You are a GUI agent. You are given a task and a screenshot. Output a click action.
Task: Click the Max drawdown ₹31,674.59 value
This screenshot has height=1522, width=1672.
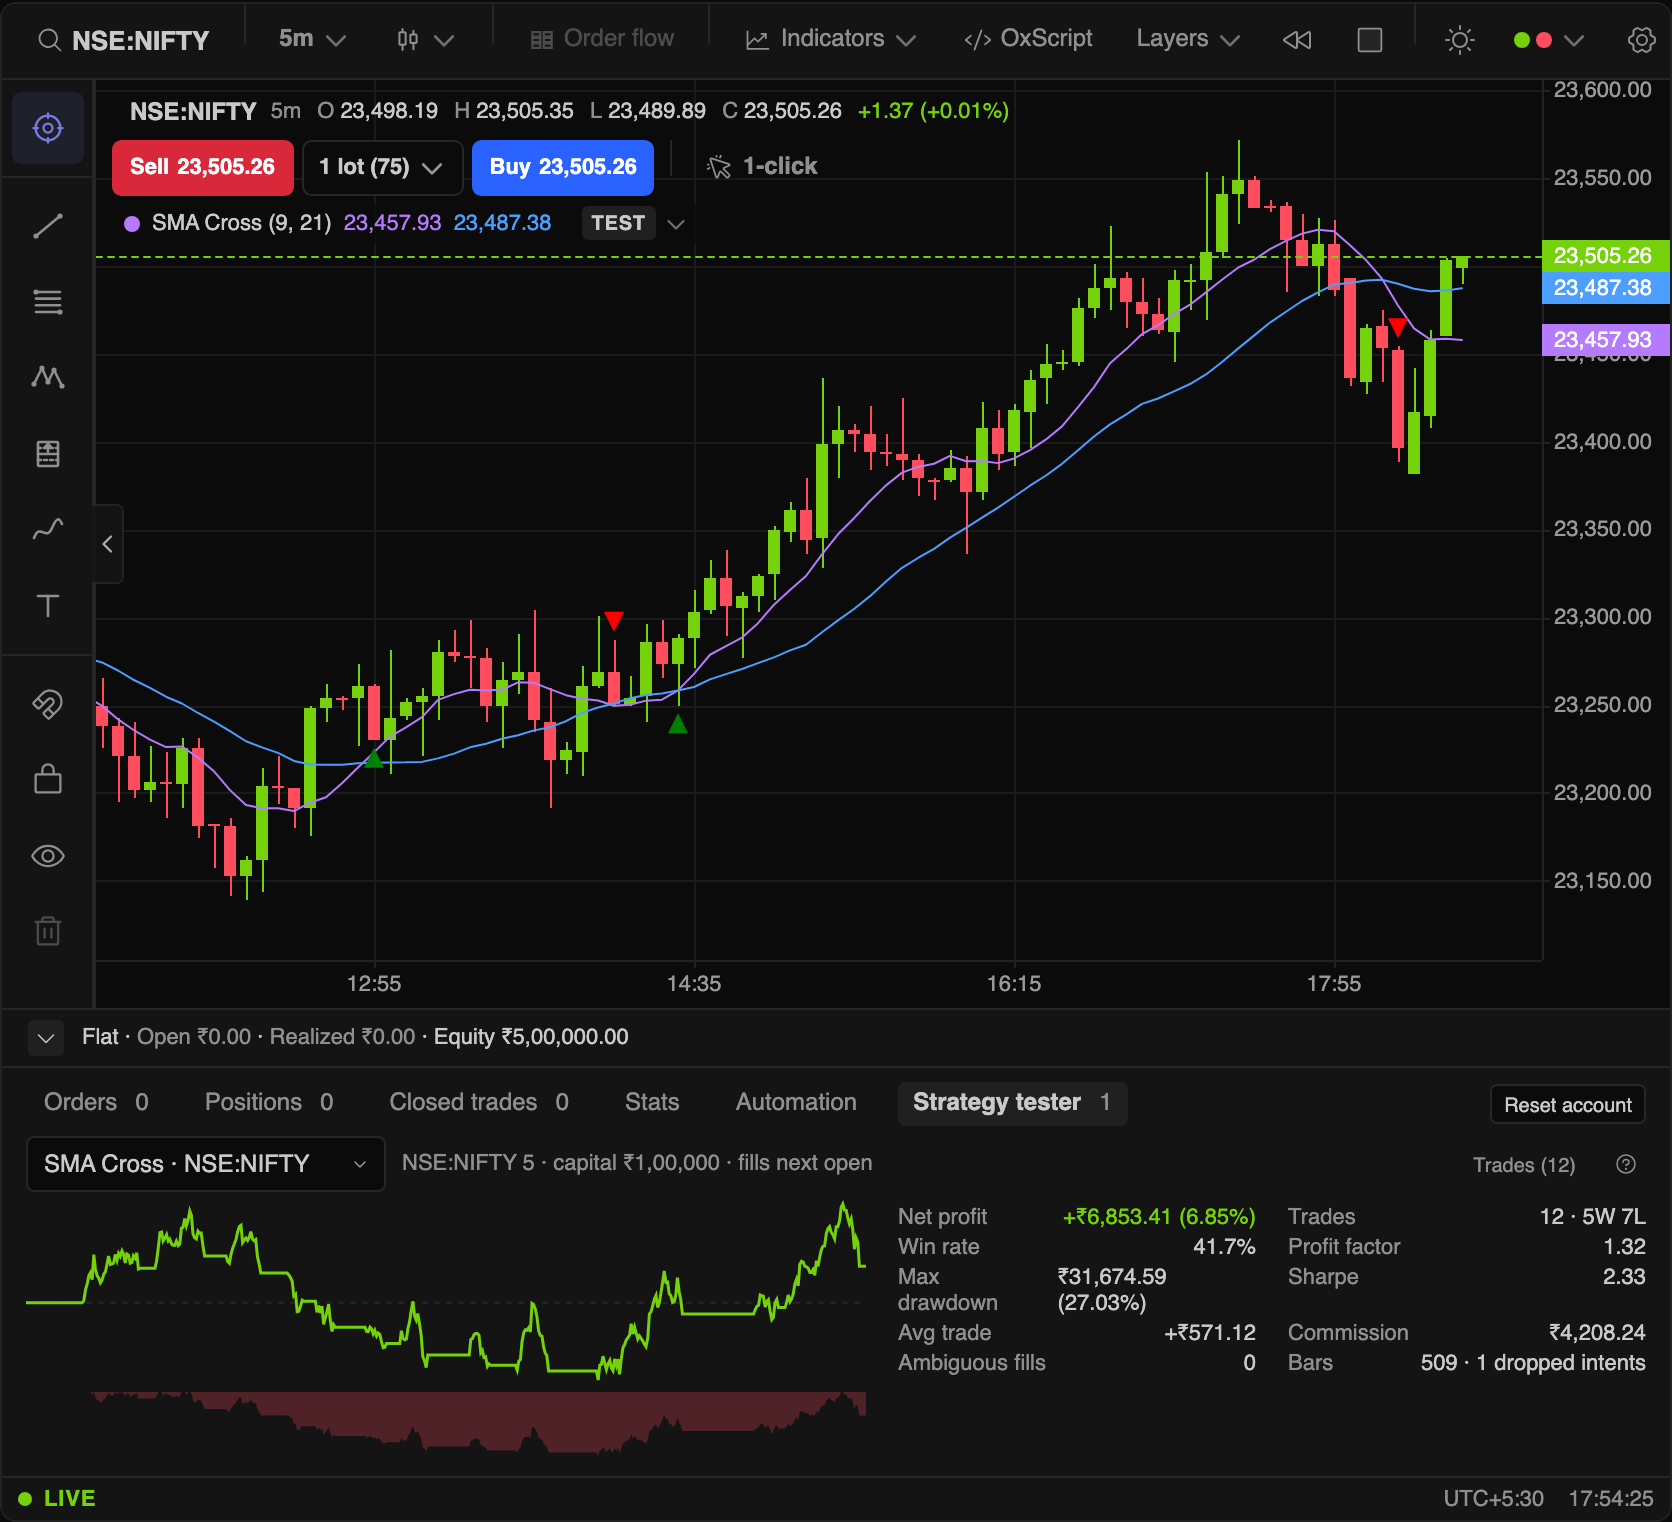(1112, 1289)
